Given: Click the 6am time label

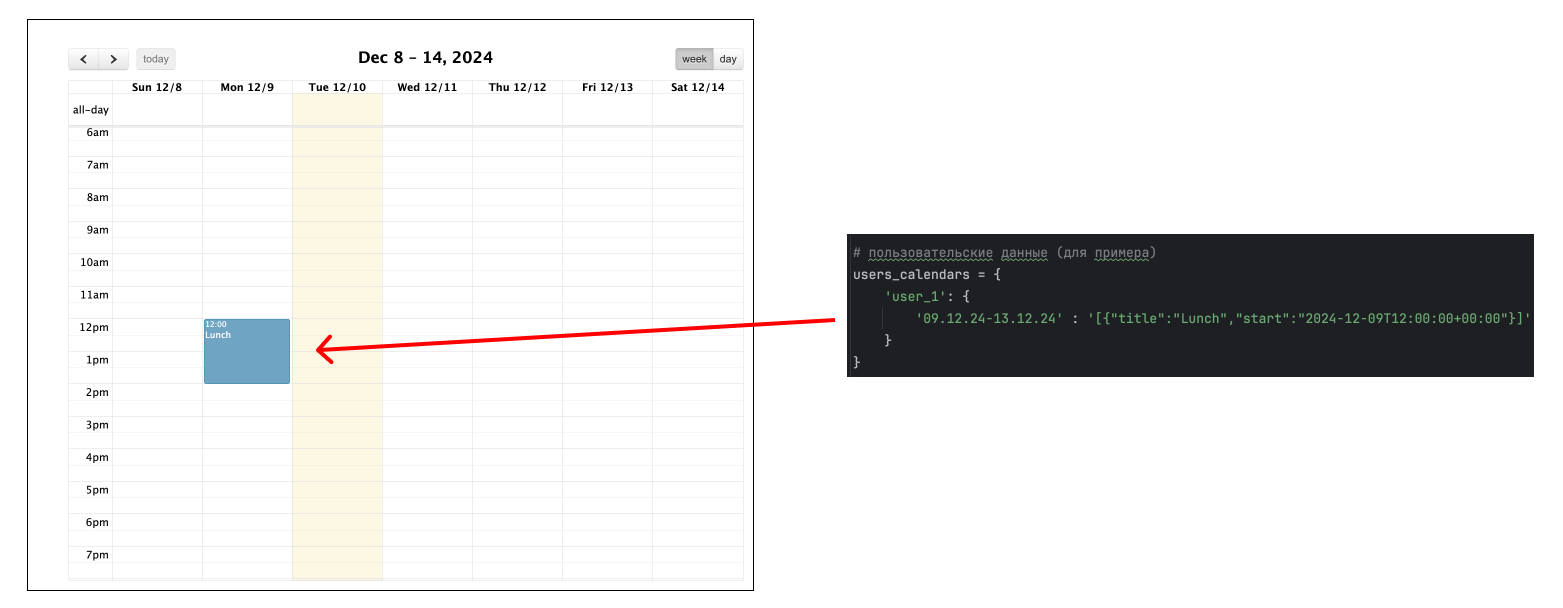Looking at the screenshot, I should pyautogui.click(x=97, y=132).
